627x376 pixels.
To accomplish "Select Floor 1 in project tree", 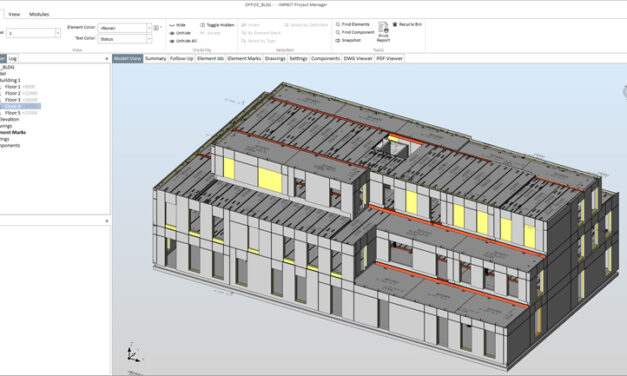I will click(x=12, y=86).
